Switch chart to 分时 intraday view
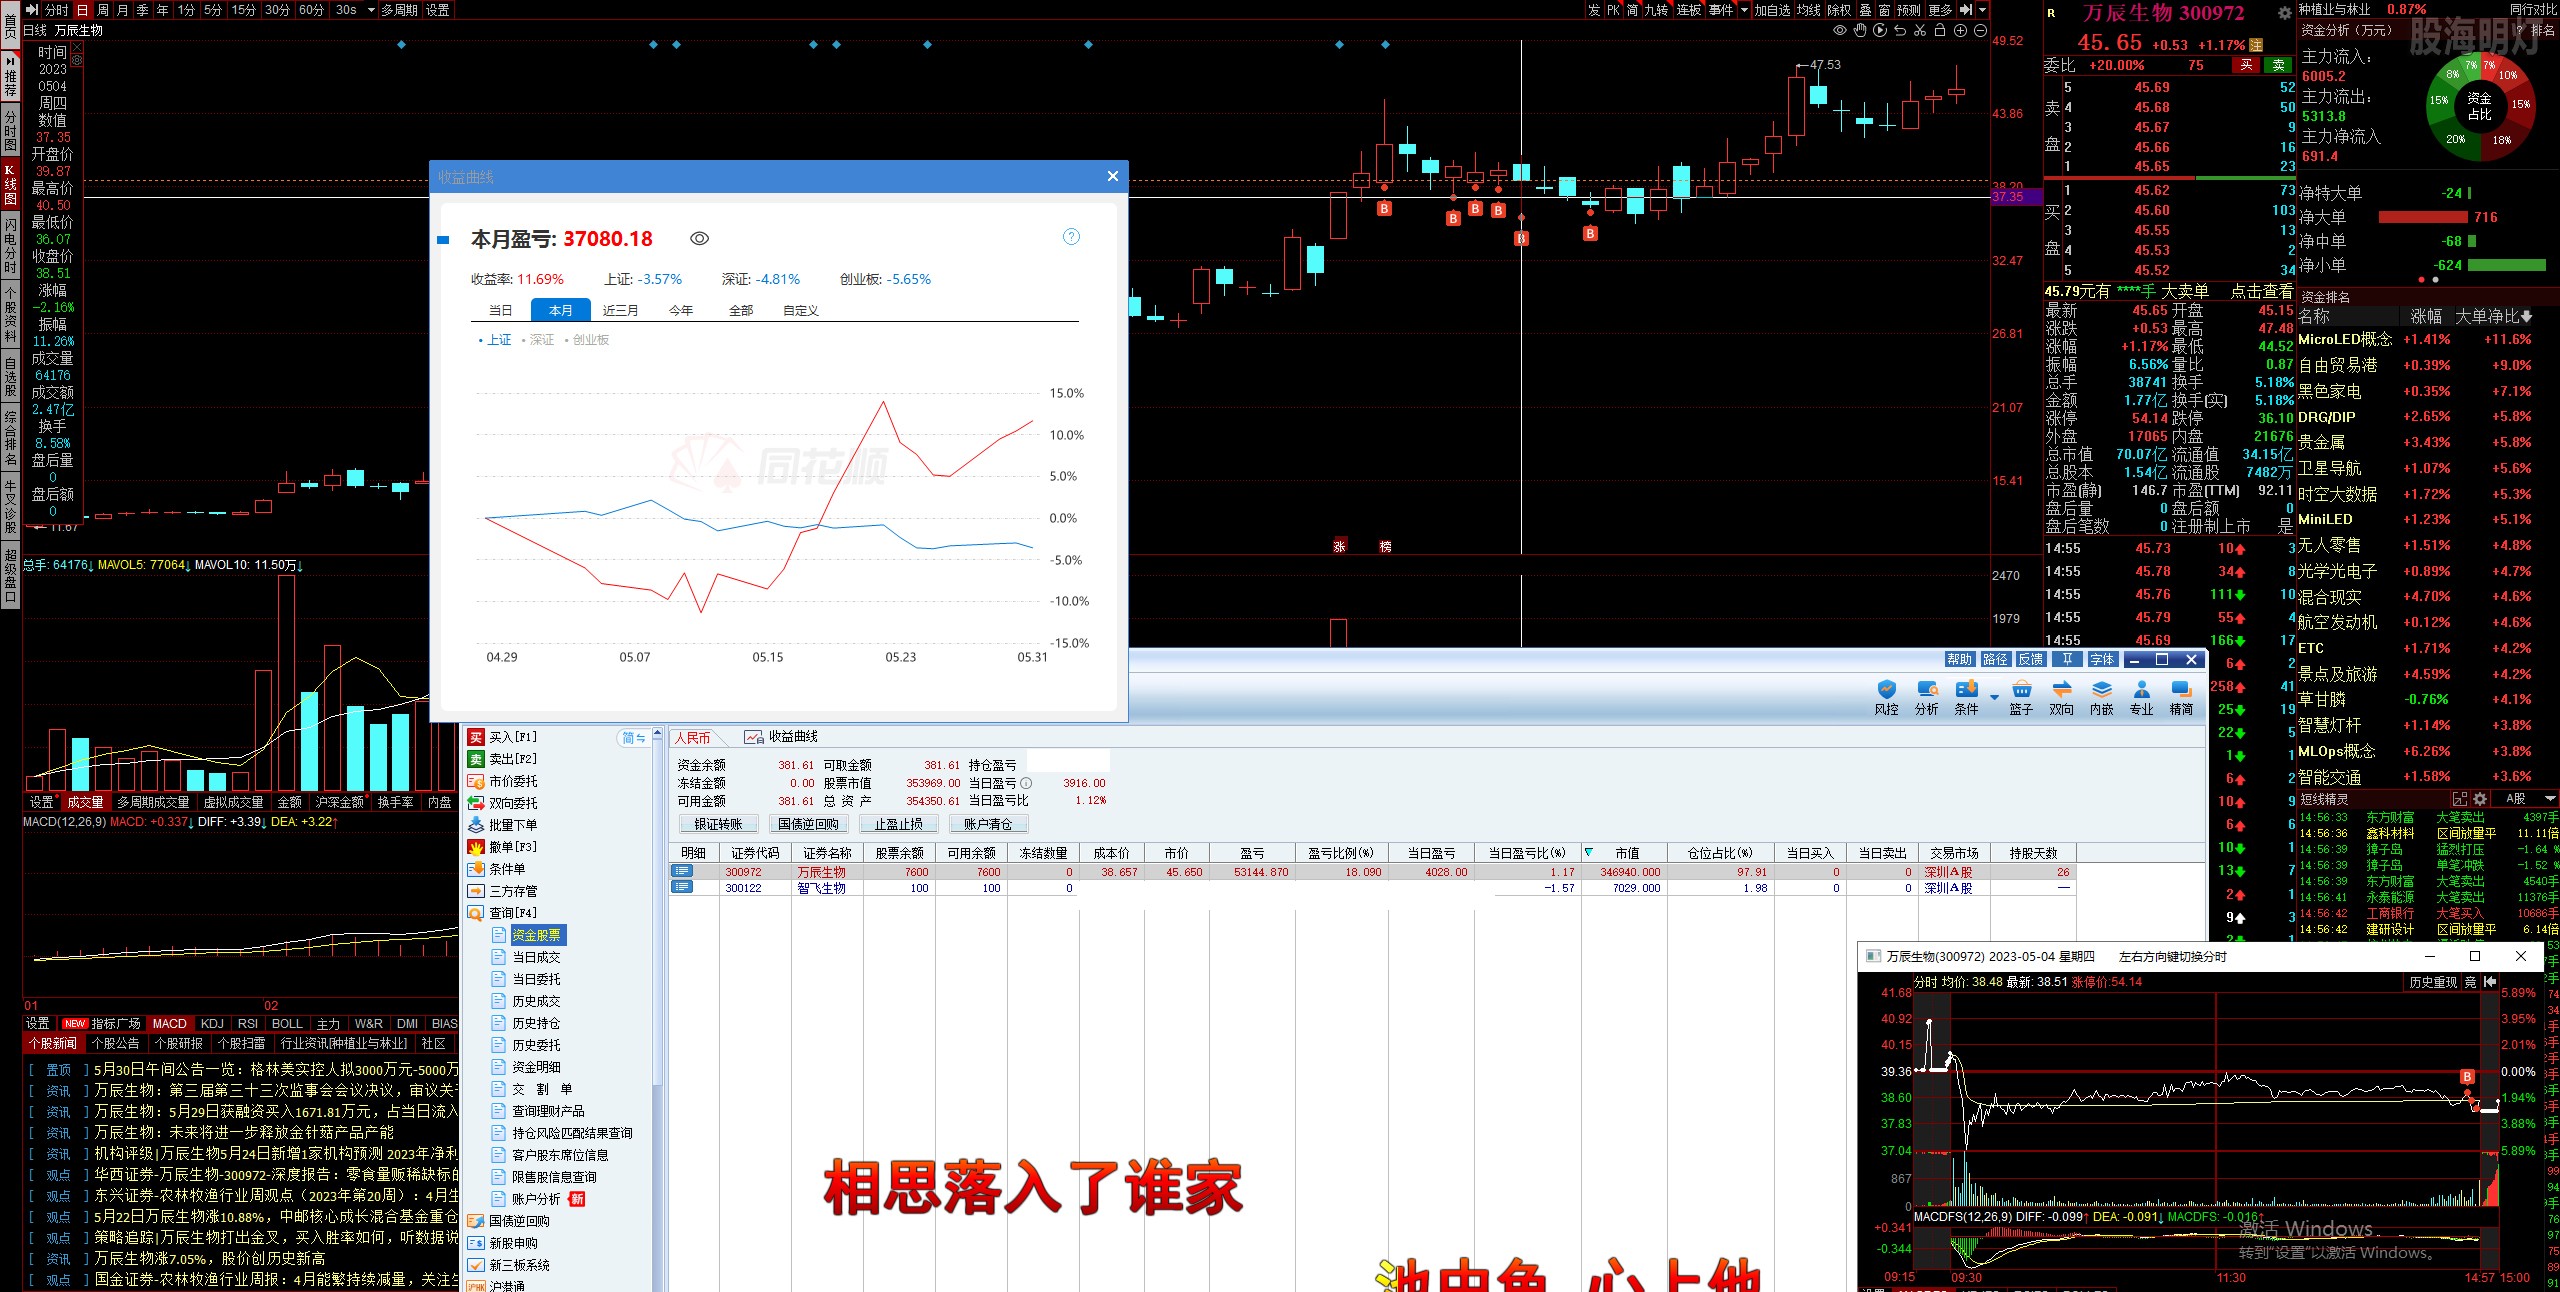Viewport: 2560px width, 1292px height. pos(57,10)
